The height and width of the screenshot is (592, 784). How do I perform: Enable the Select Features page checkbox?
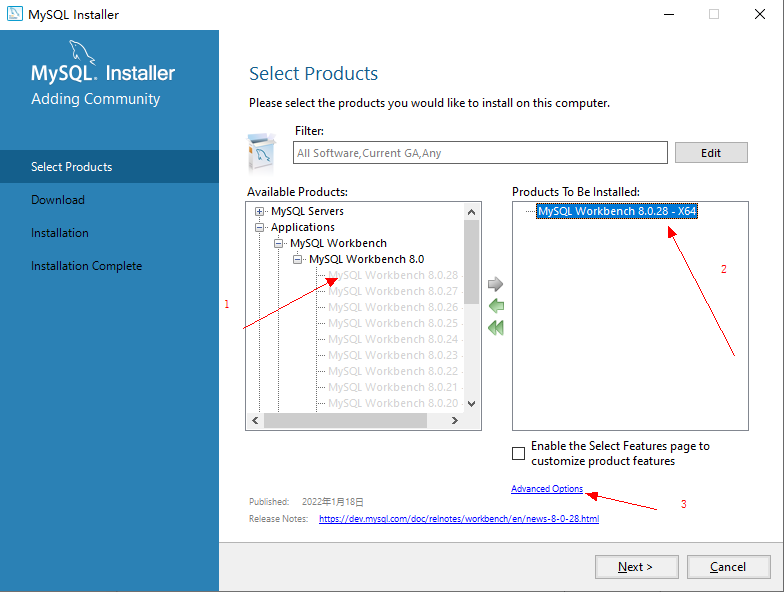click(x=518, y=454)
